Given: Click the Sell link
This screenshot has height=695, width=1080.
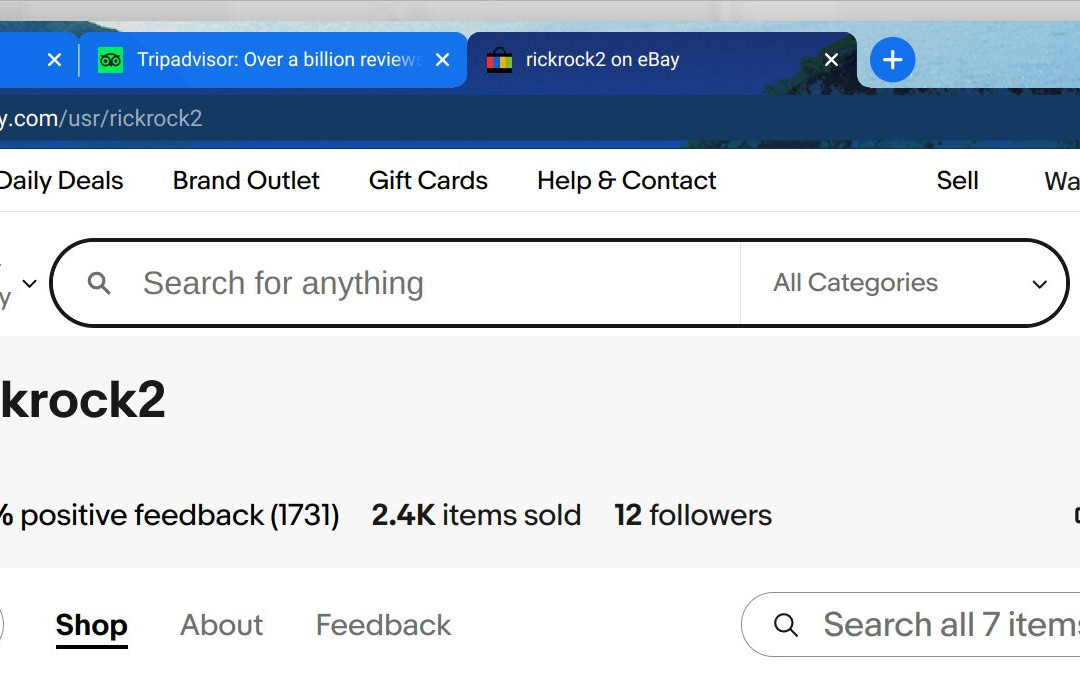Looking at the screenshot, I should coord(957,181).
